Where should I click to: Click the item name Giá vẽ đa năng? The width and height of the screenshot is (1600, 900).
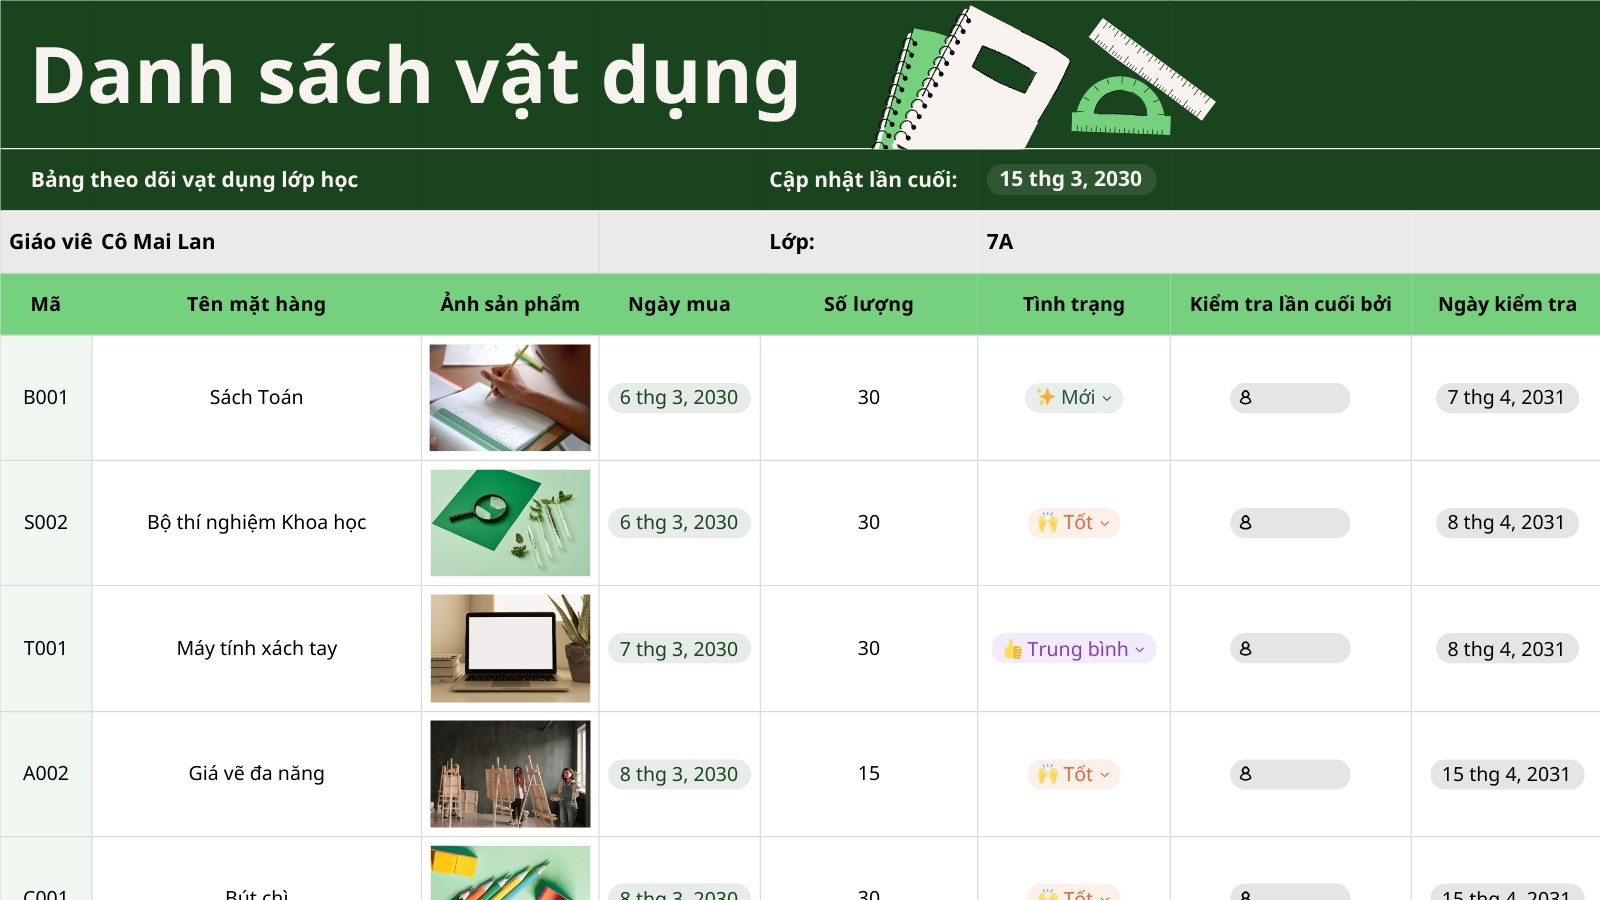(257, 774)
